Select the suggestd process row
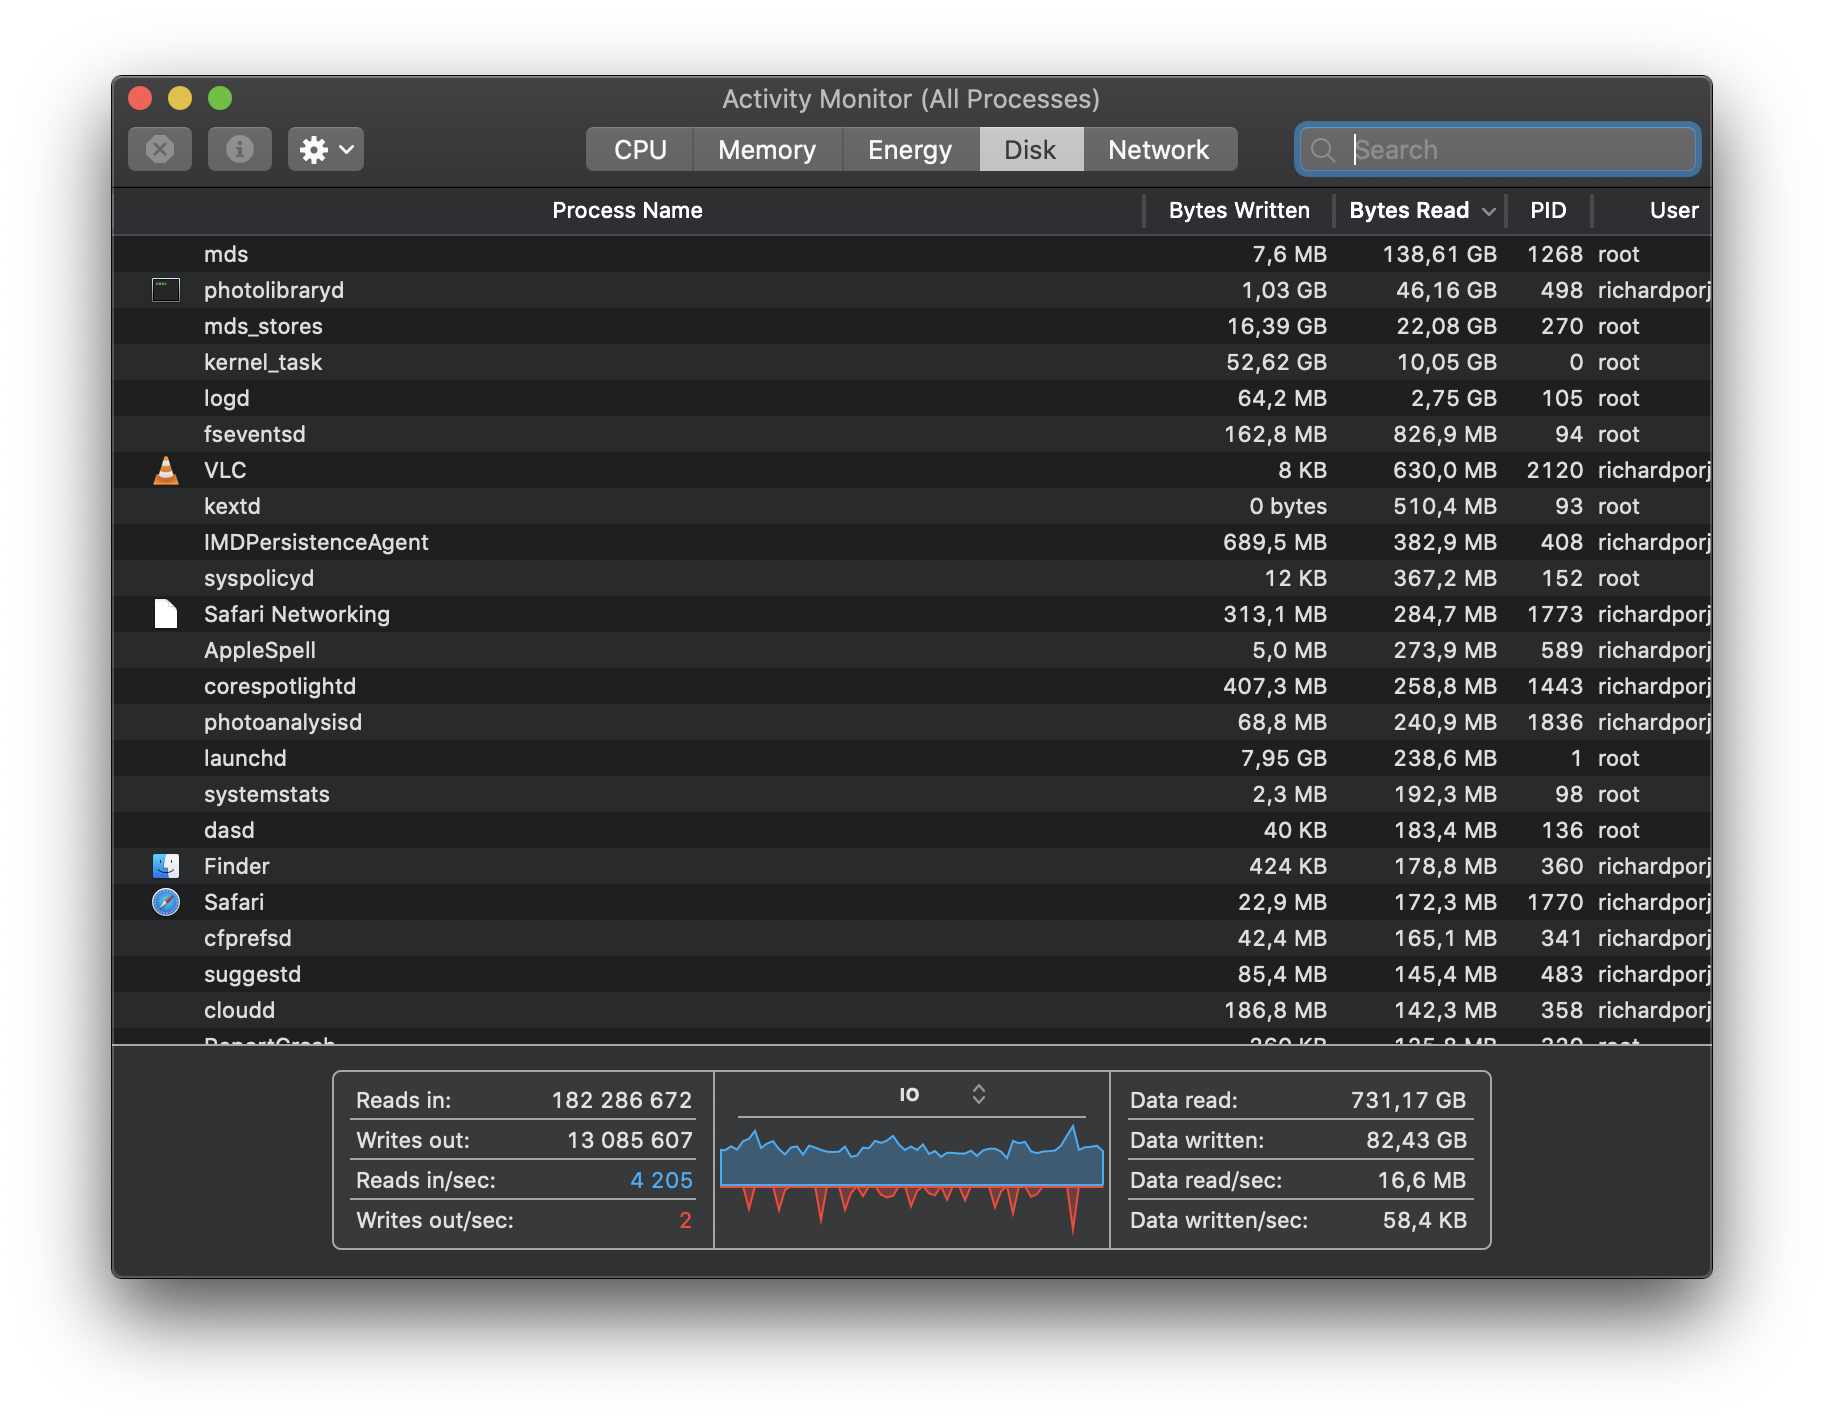1824x1426 pixels. (x=912, y=974)
